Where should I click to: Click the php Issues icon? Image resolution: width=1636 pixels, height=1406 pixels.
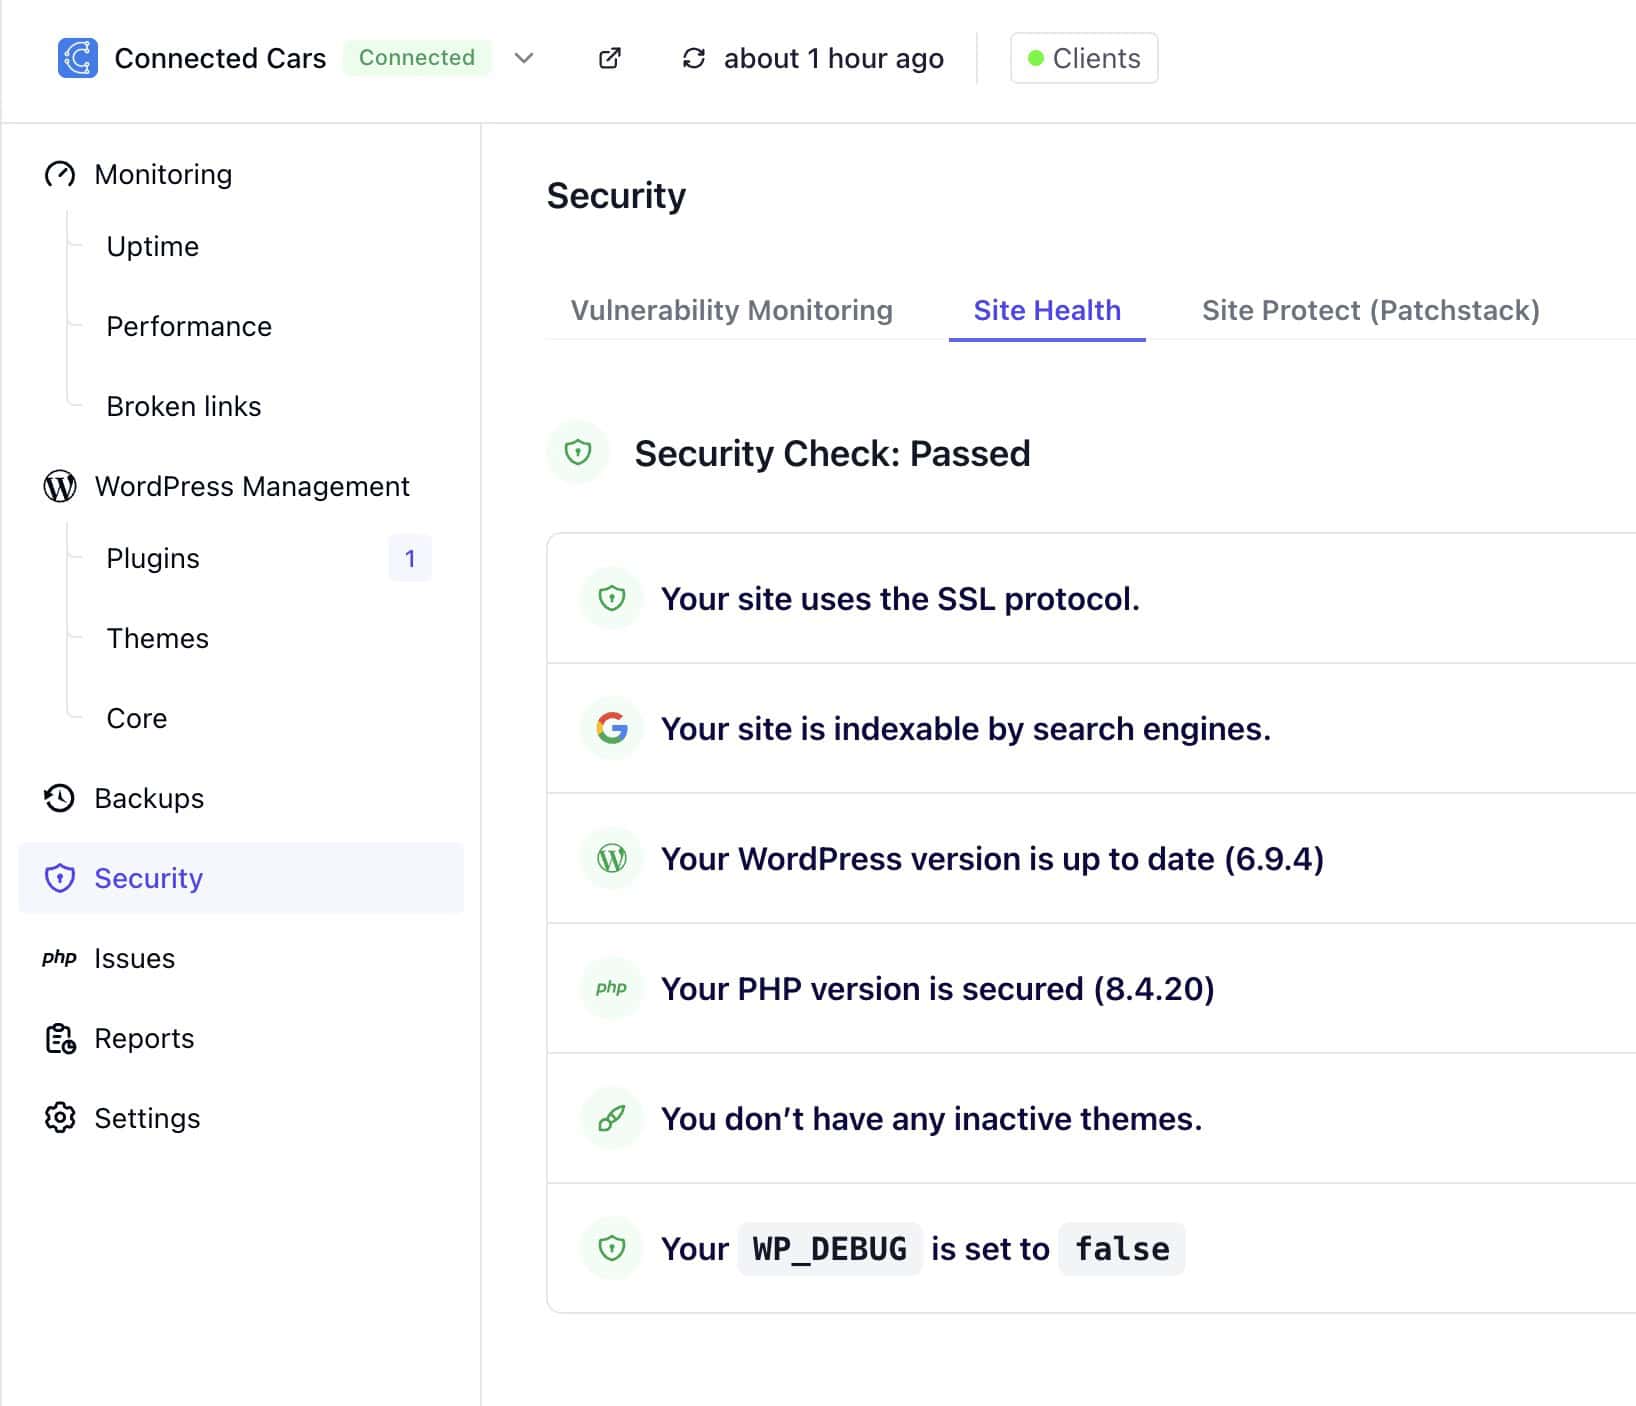tap(60, 958)
